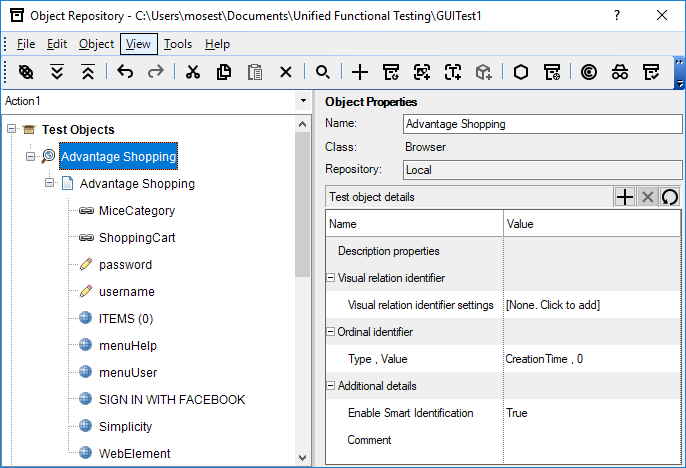Viewport: 686px width, 468px height.
Task: Open Object Spy icon
Action: pyautogui.click(x=620, y=72)
